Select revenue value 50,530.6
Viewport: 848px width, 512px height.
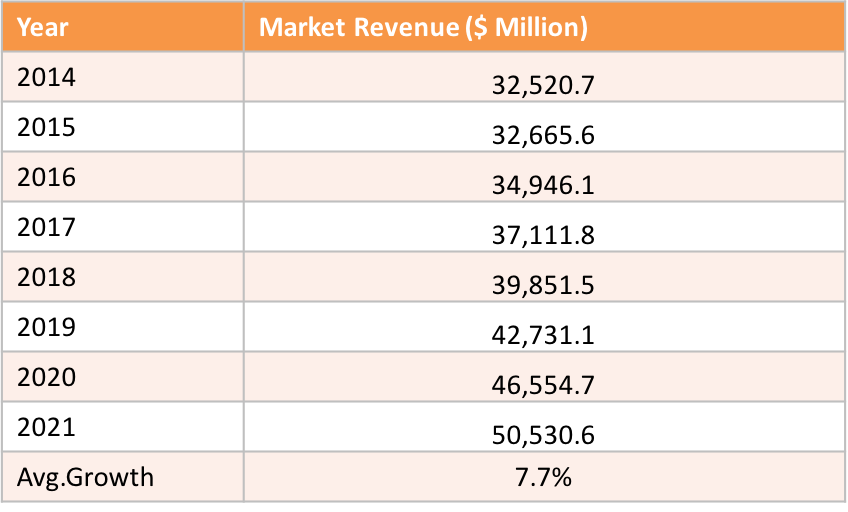543,435
